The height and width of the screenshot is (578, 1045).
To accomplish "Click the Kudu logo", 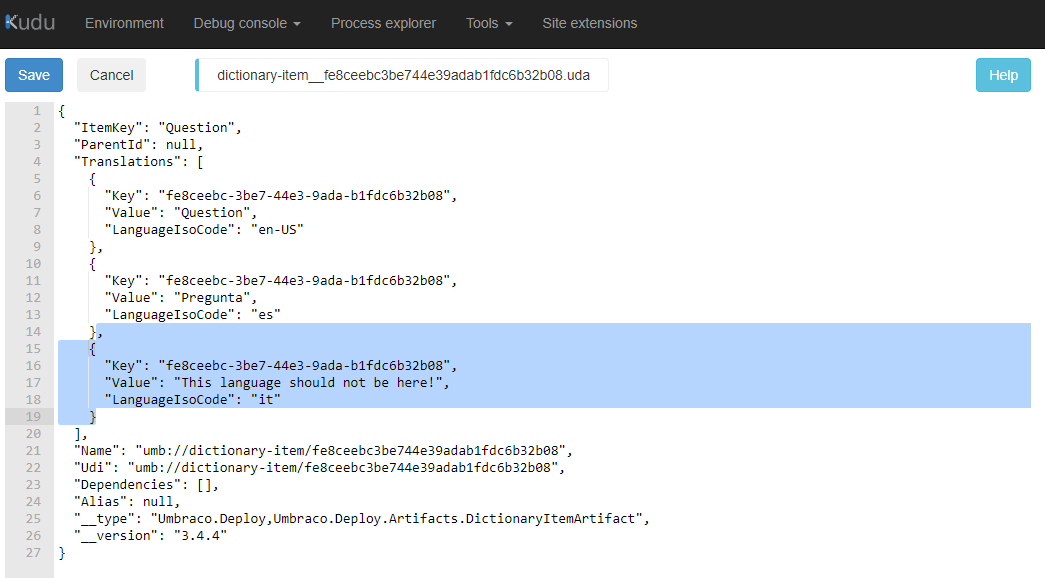I will click(x=30, y=22).
